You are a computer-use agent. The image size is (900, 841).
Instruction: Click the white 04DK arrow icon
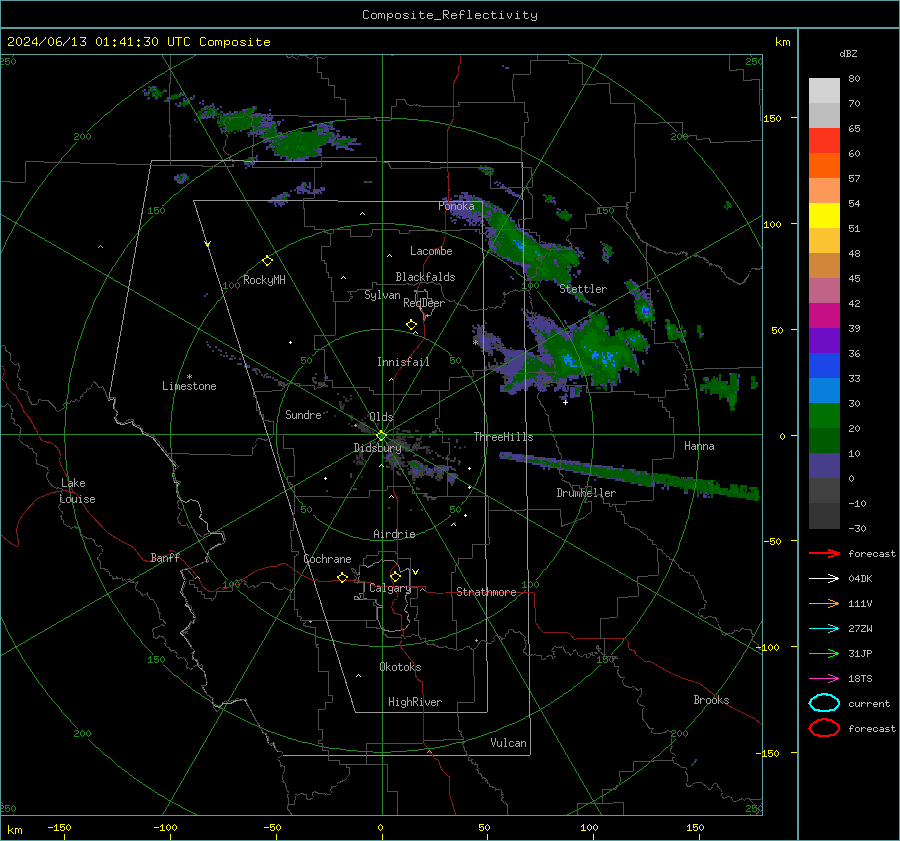point(824,578)
